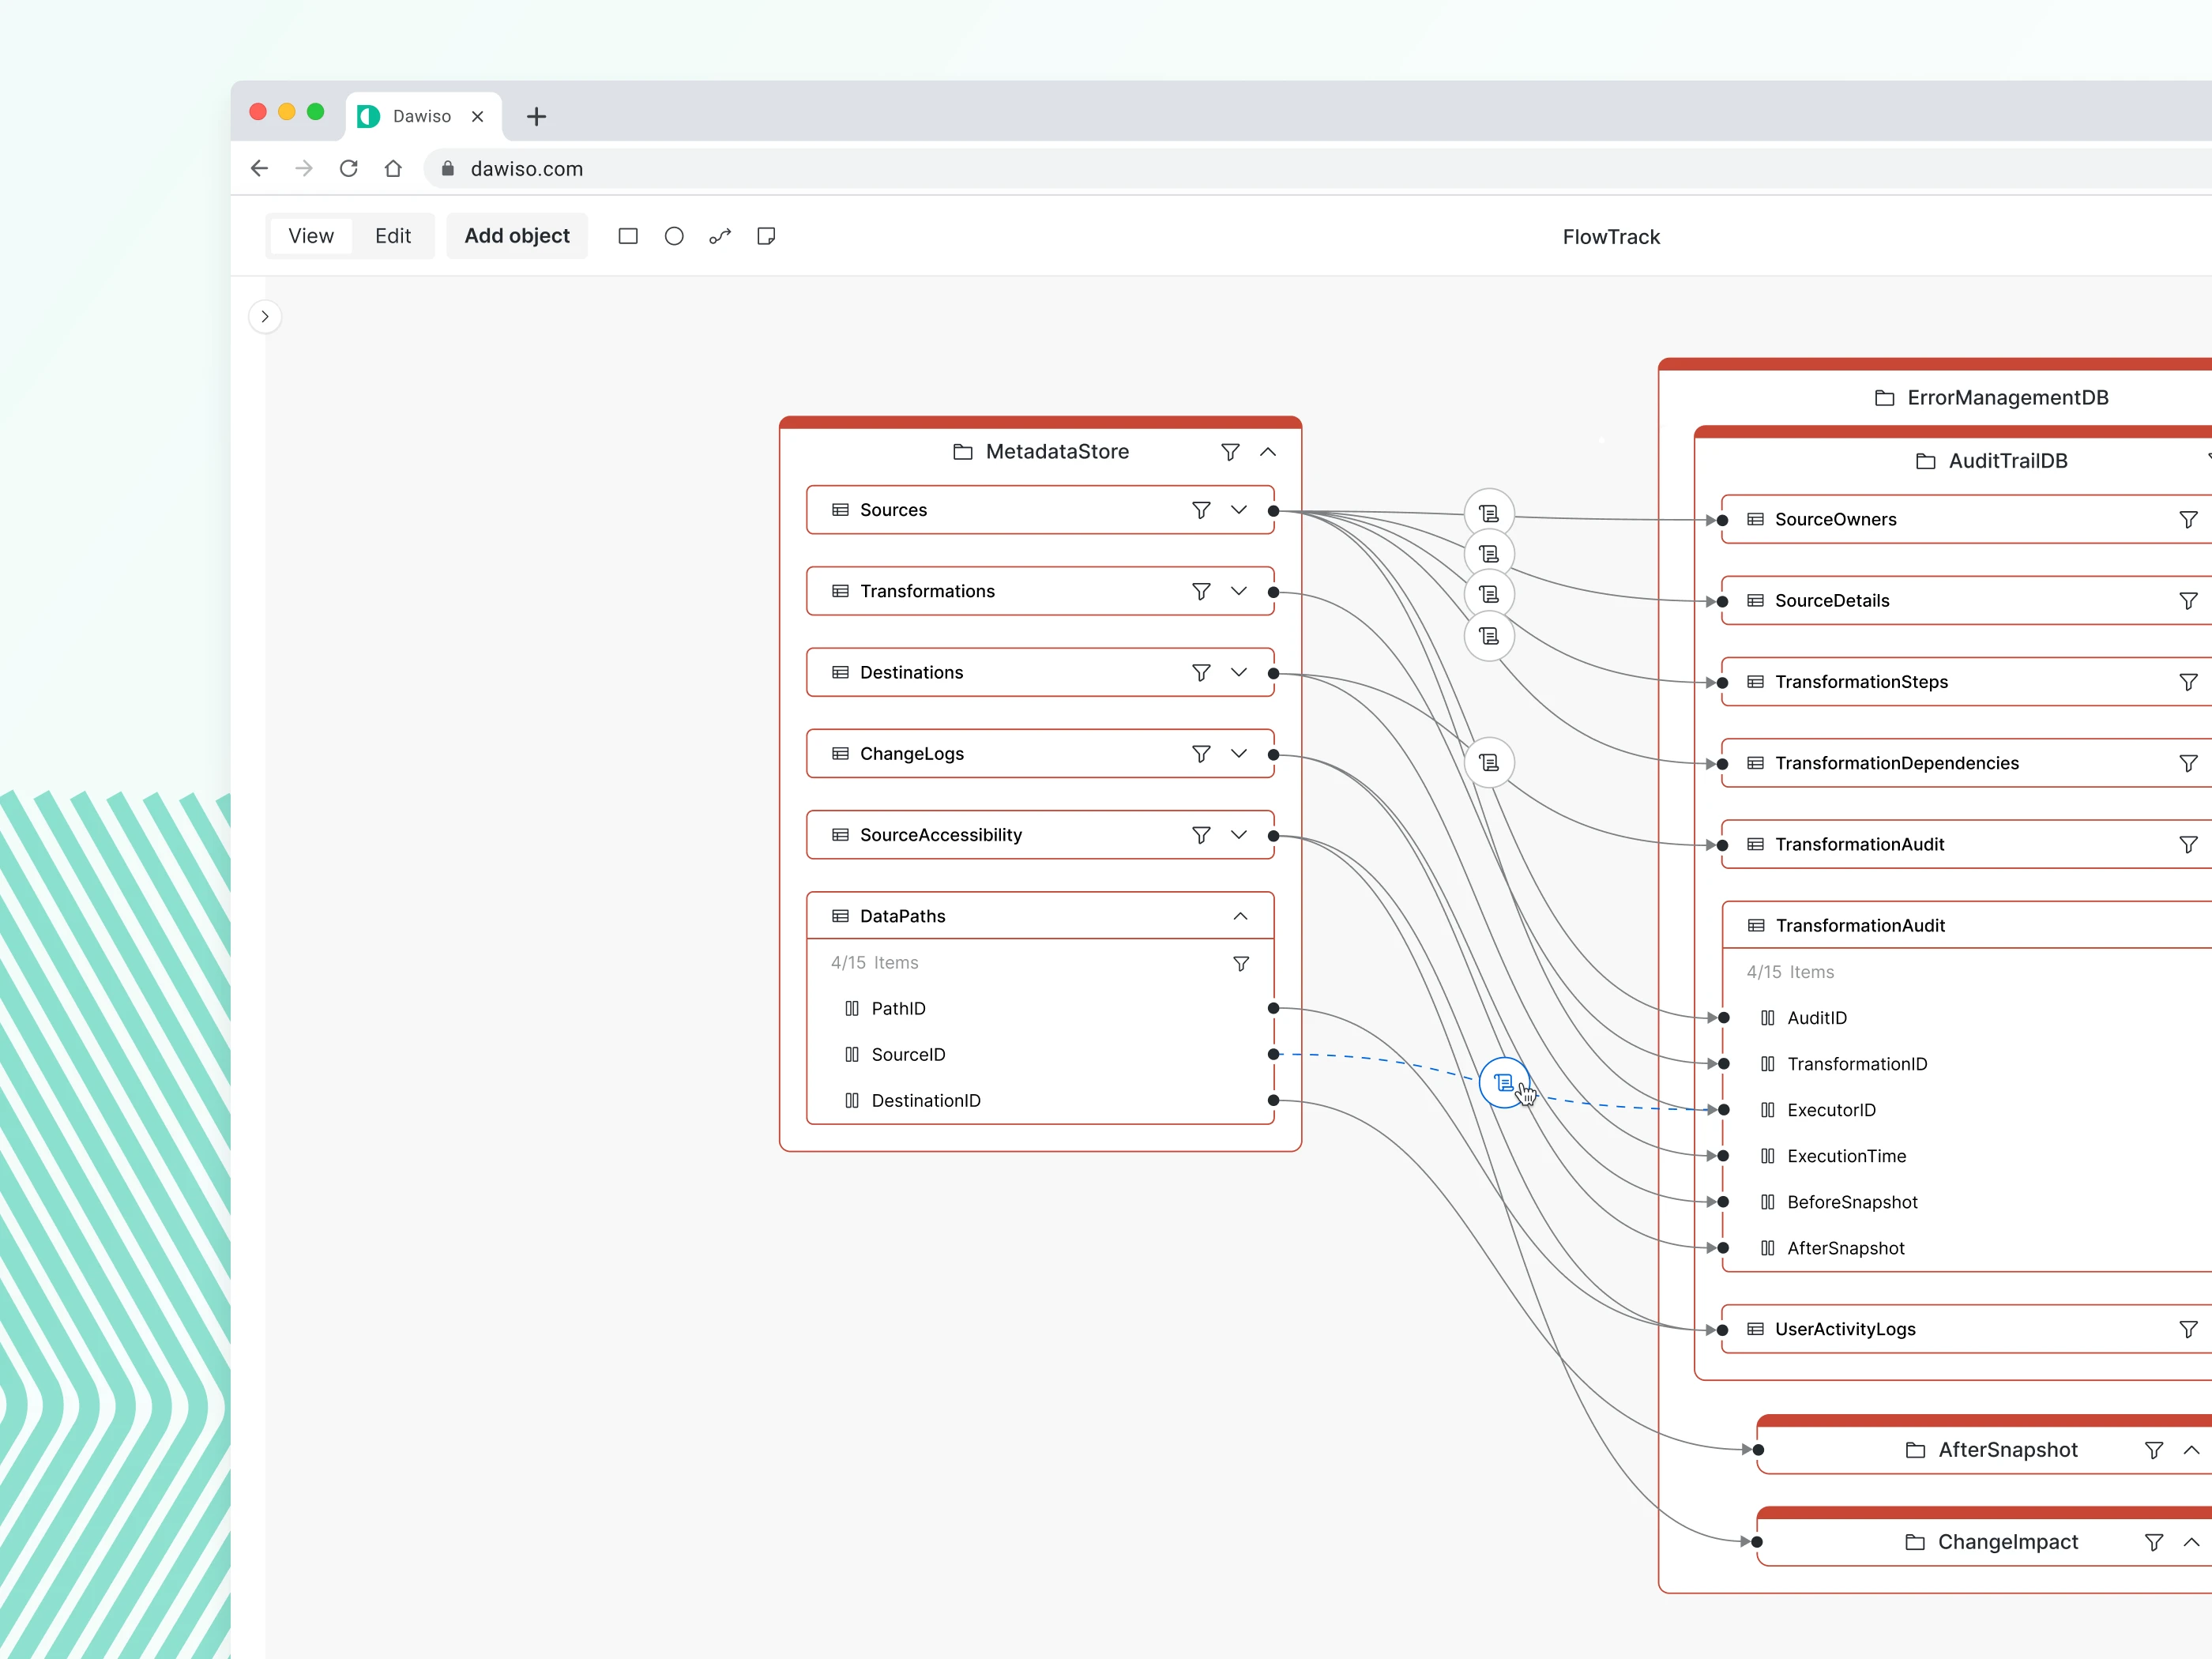Image resolution: width=2212 pixels, height=1659 pixels.
Task: Expand the left sidebar panel
Action: point(265,317)
